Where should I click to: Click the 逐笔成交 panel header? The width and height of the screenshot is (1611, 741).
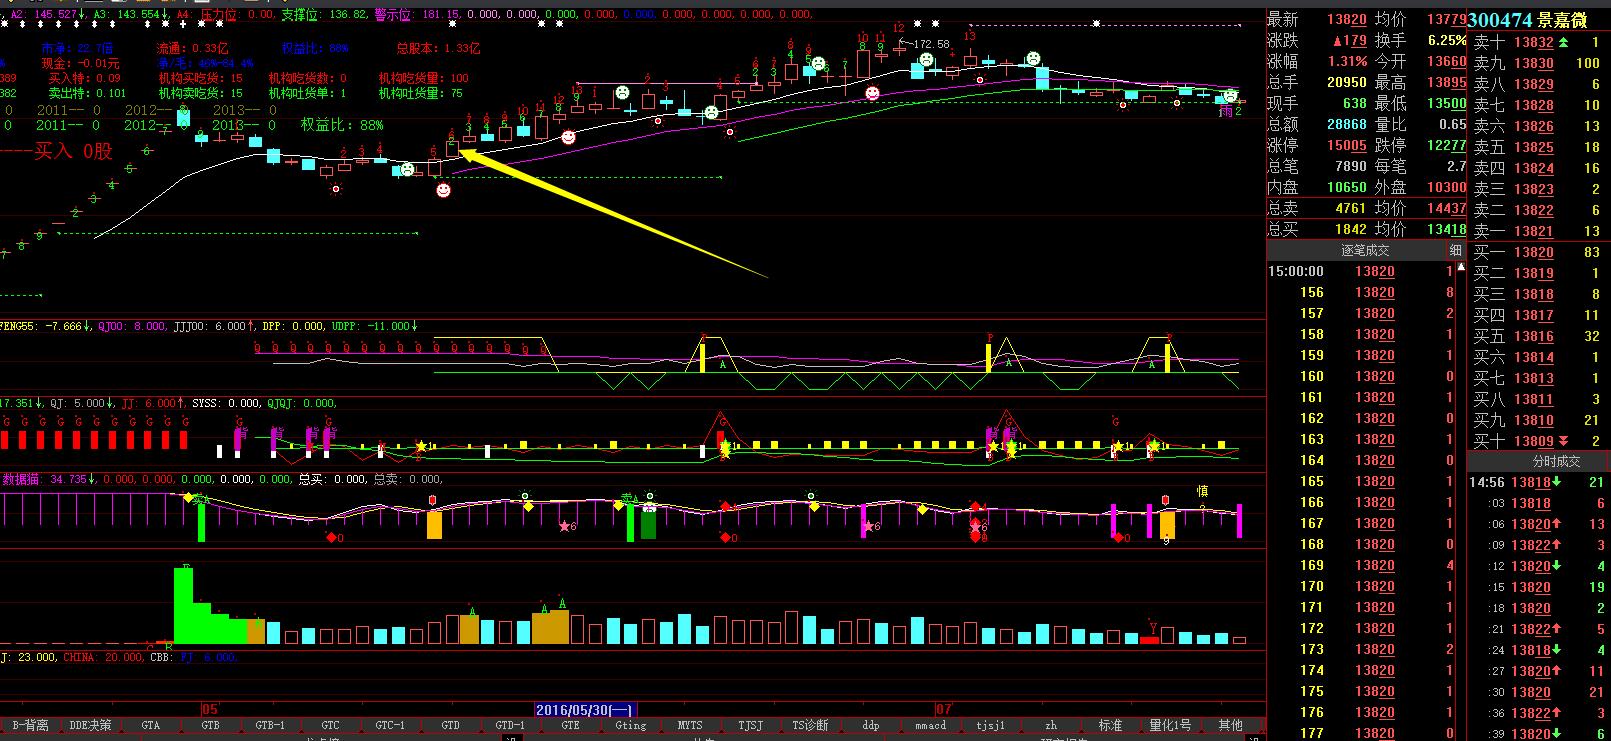(x=1365, y=250)
